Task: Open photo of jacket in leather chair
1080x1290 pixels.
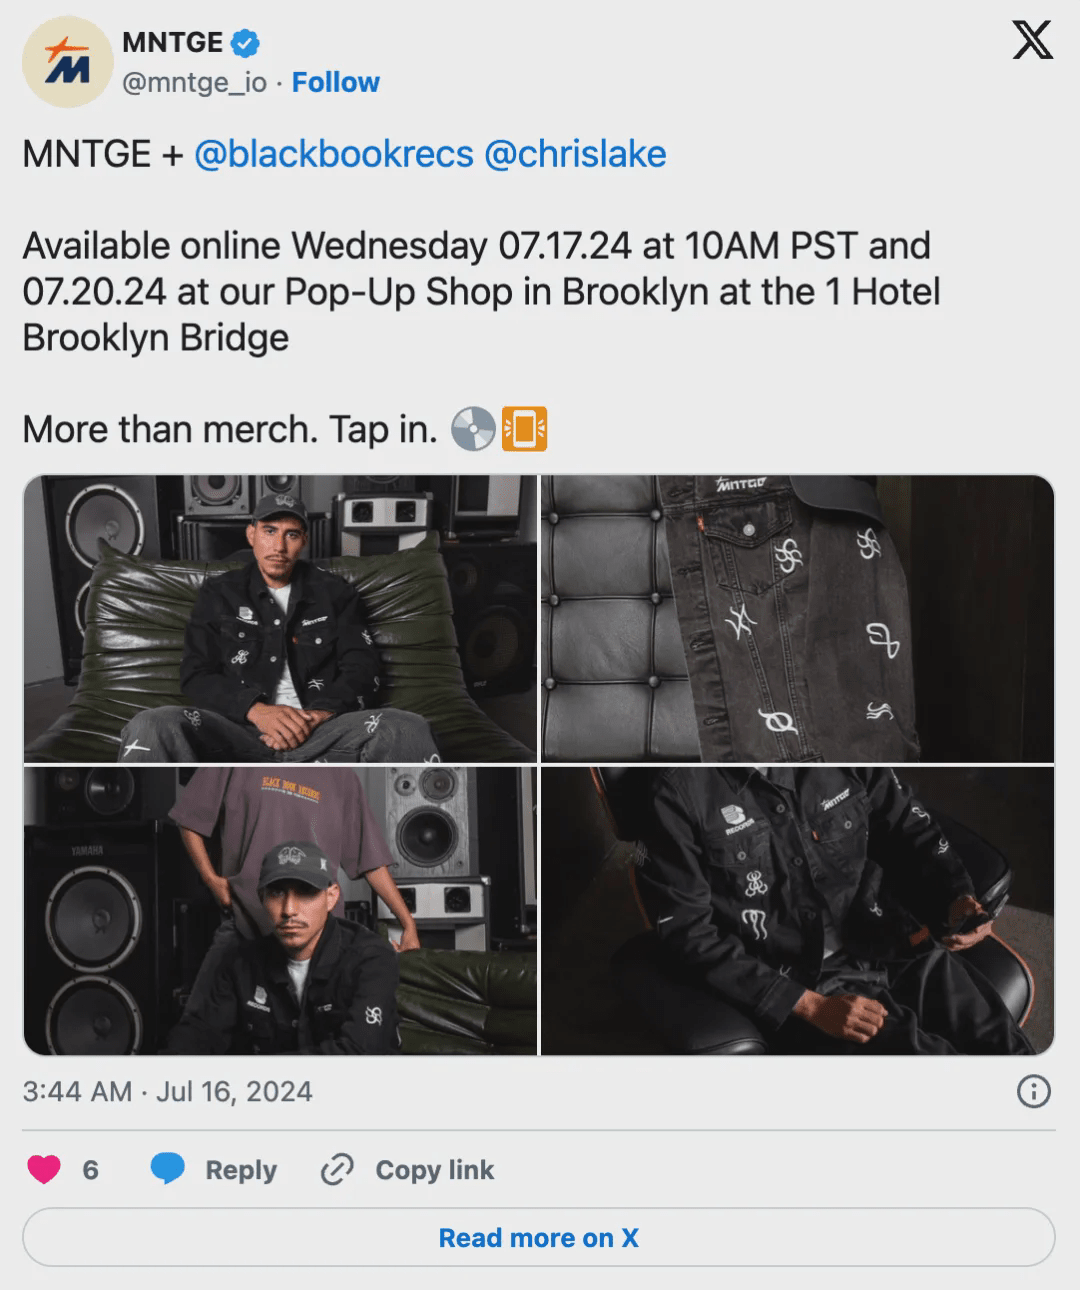Action: 798,911
